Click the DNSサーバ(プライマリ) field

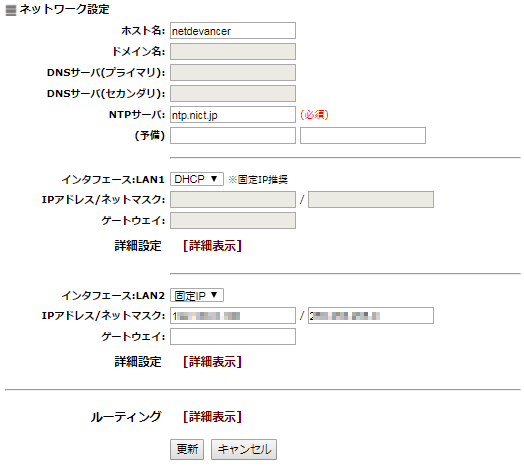pos(233,73)
